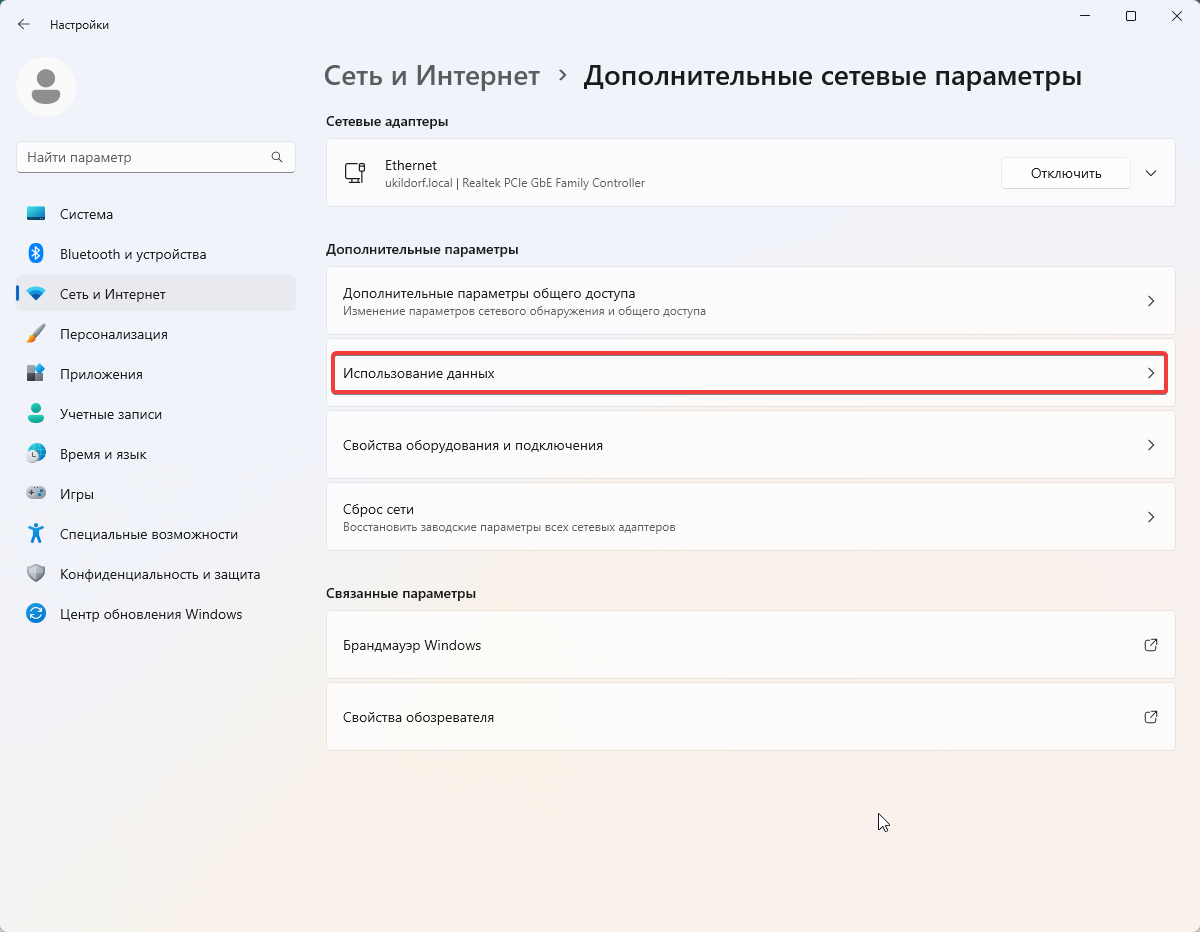The image size is (1200, 932).
Task: Open chevron of Свойства оборудования и подключения
Action: tap(1151, 445)
